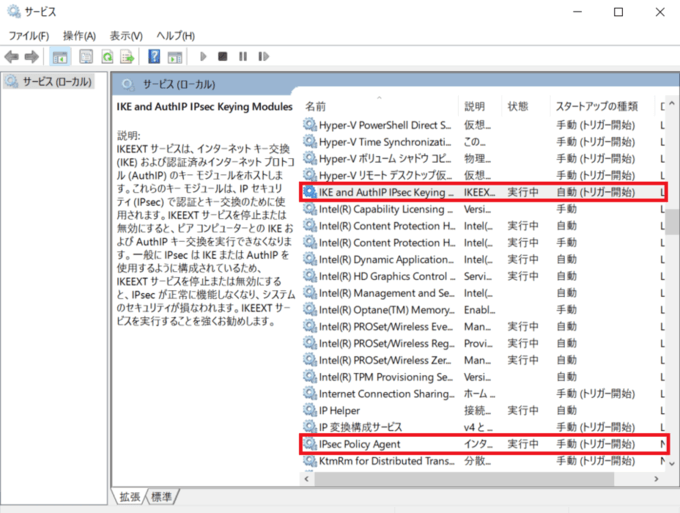Select Intel(R) Management and Se... row
The image size is (680, 513).
[x=483, y=293]
